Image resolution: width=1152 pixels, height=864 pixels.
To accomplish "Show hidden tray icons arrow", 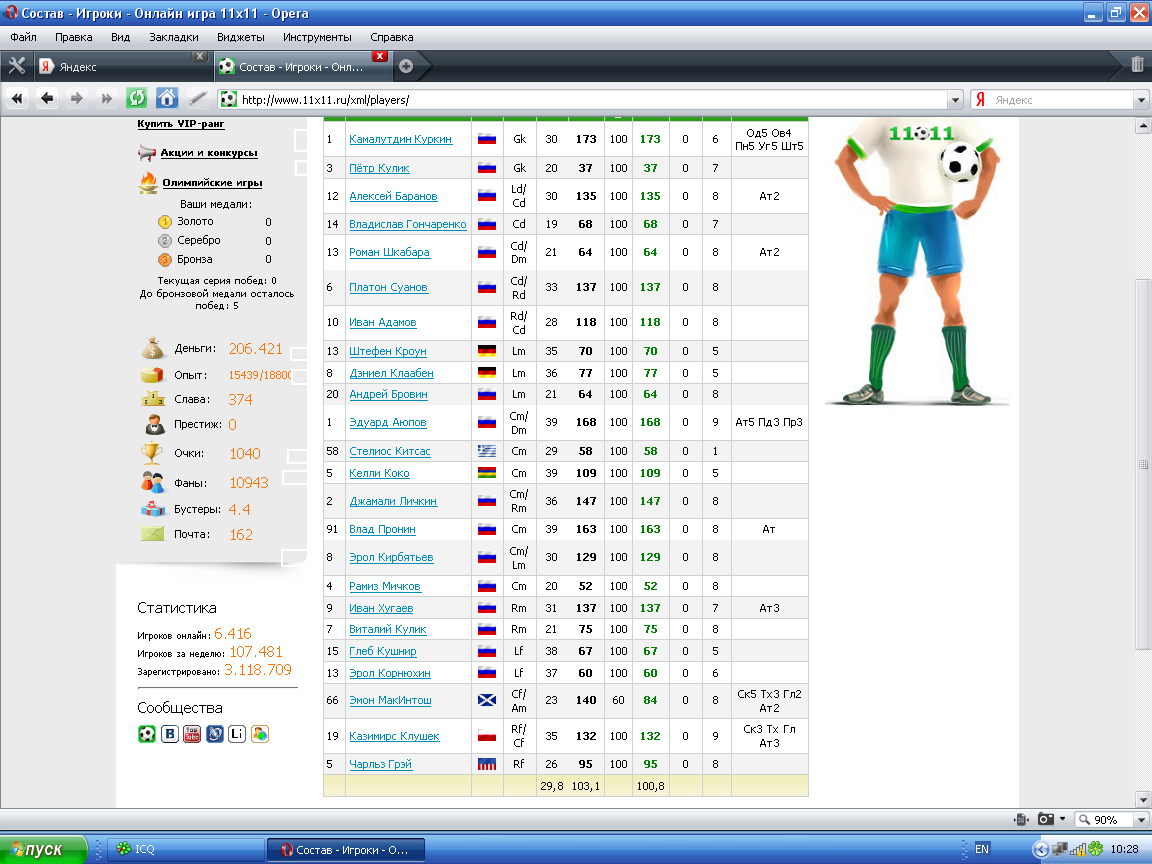I will 1040,849.
